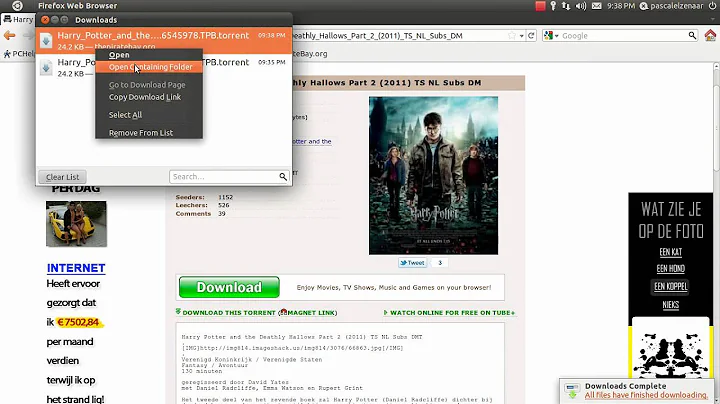Screen dimensions: 720x404
Task: Click the Leechers count 526
Action: 224,205
